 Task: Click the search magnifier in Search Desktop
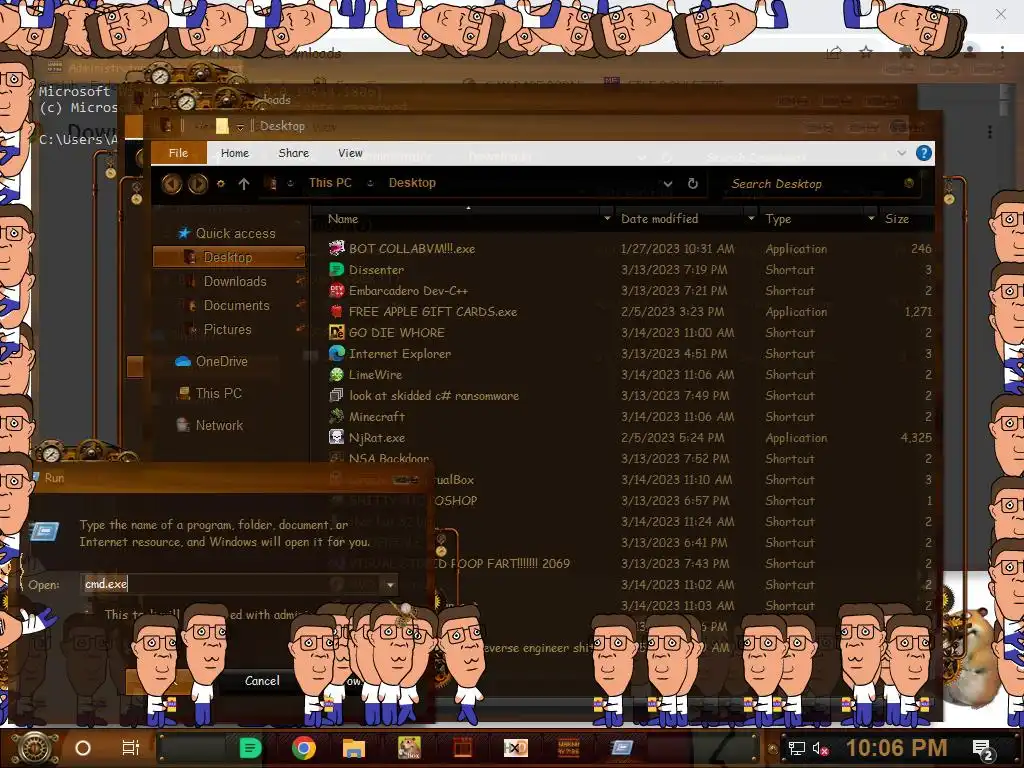point(909,184)
